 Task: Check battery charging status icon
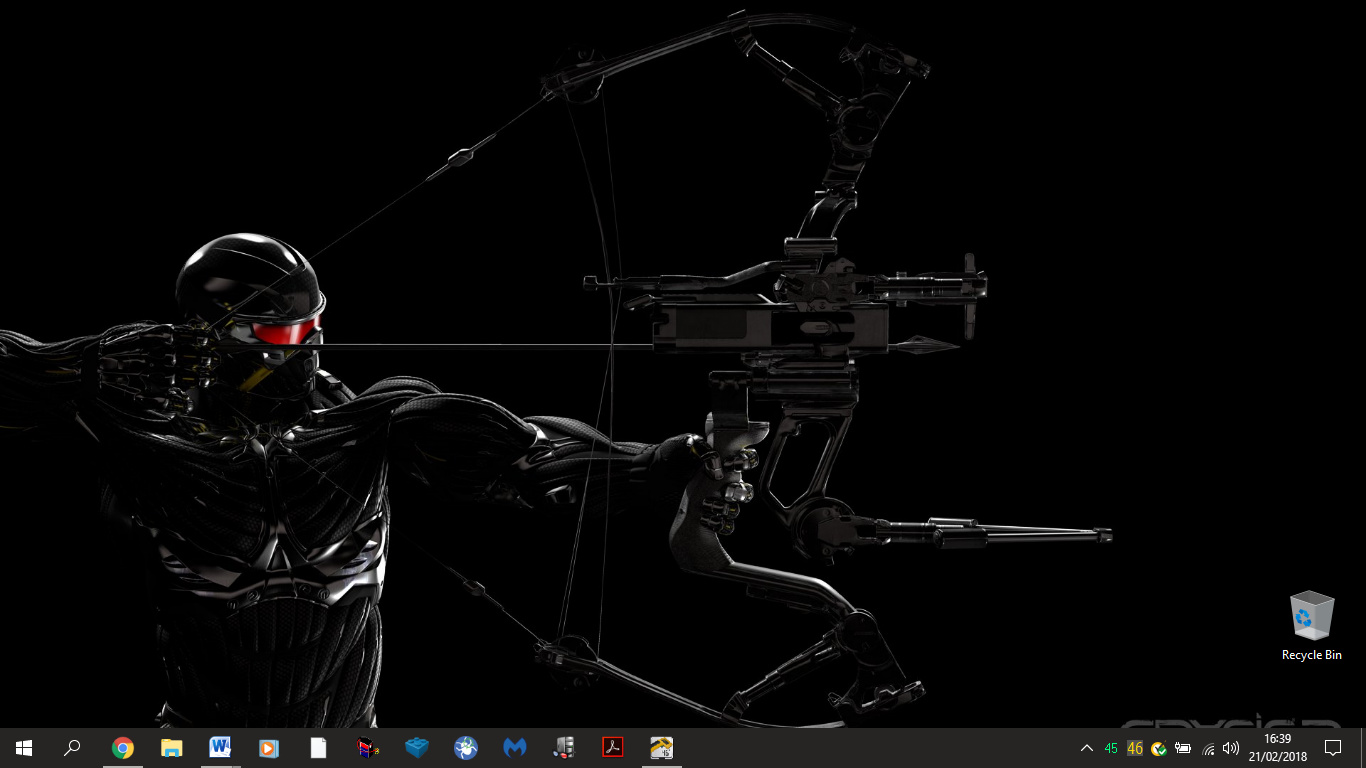click(1183, 748)
